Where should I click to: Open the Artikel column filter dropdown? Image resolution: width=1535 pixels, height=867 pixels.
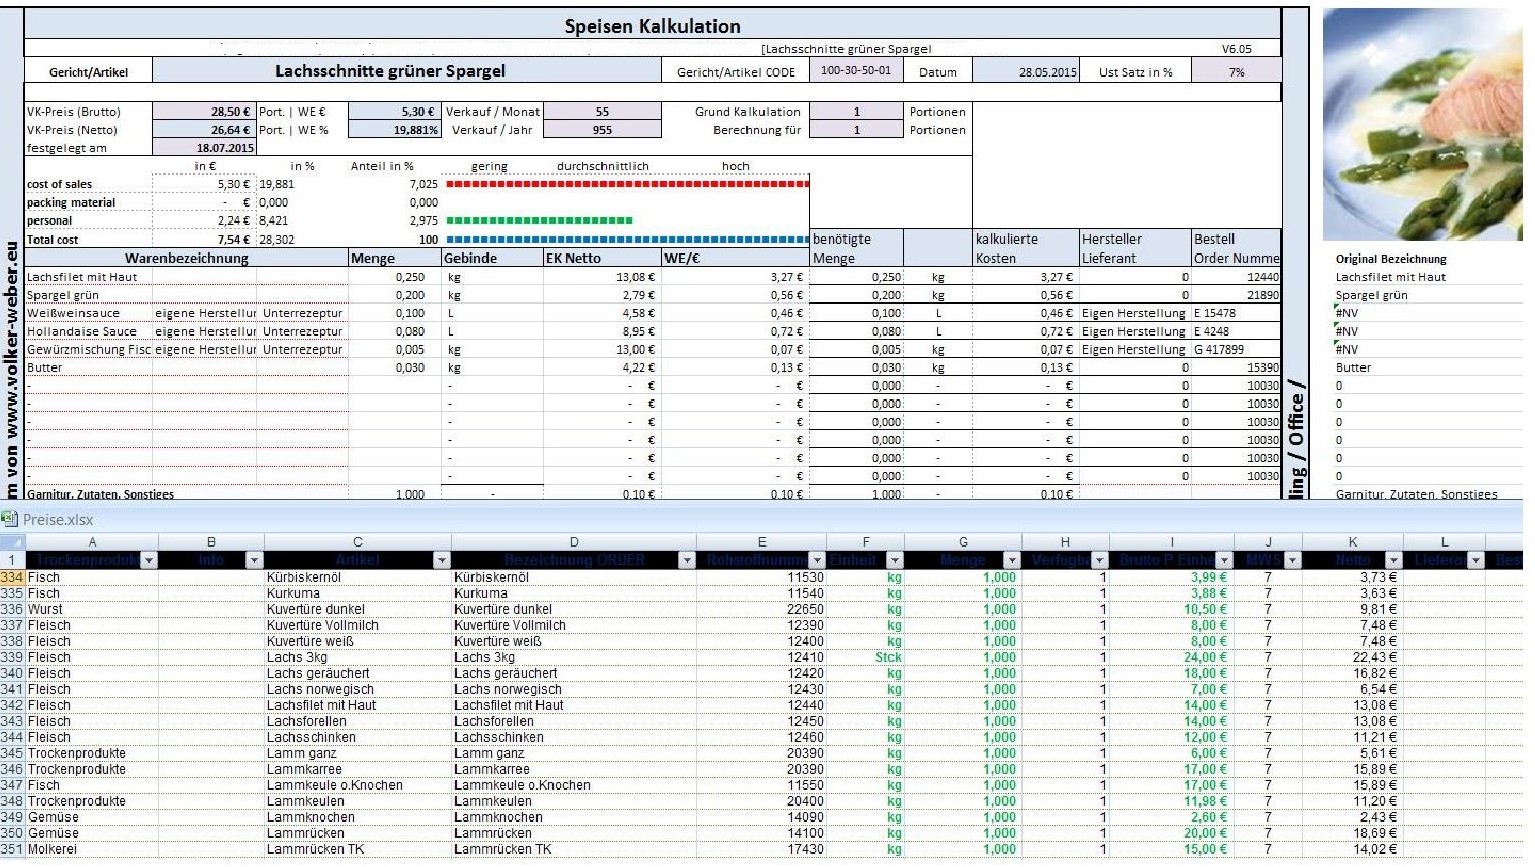coord(441,560)
